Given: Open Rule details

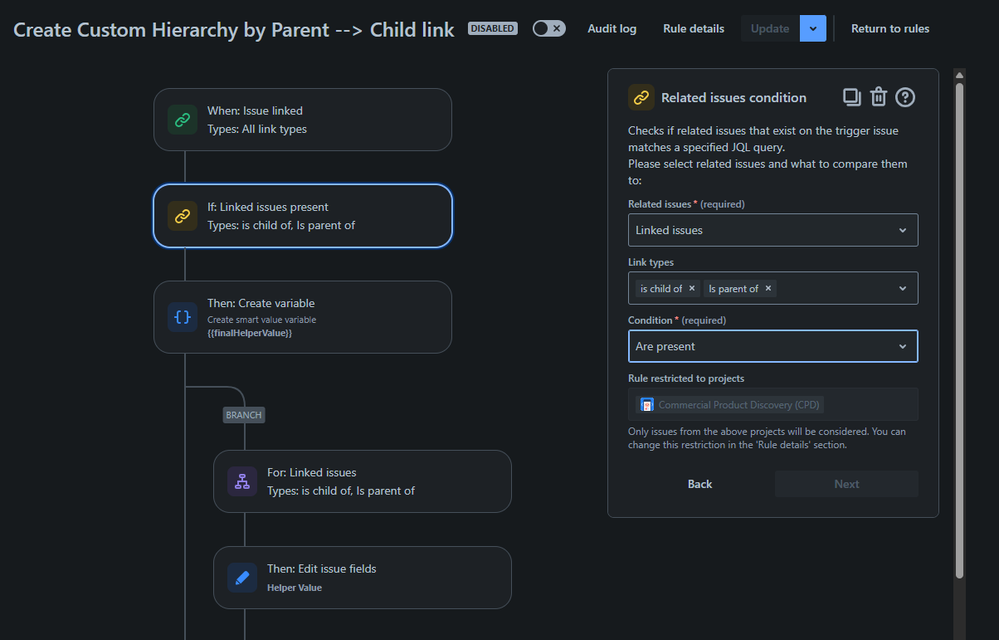Looking at the screenshot, I should coord(693,29).
